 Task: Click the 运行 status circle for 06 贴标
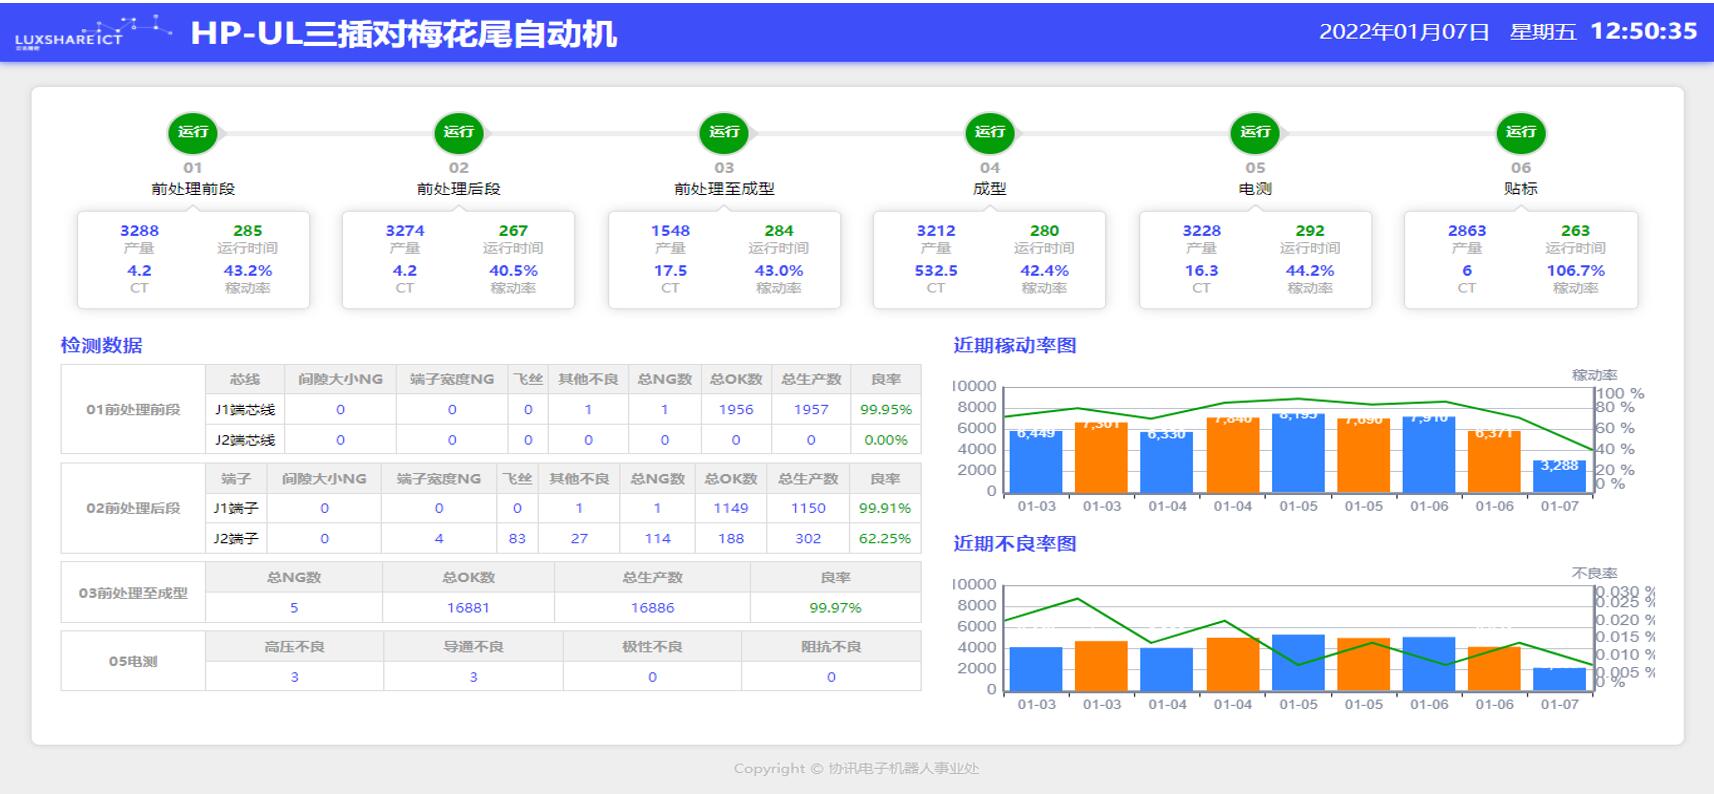(1520, 132)
